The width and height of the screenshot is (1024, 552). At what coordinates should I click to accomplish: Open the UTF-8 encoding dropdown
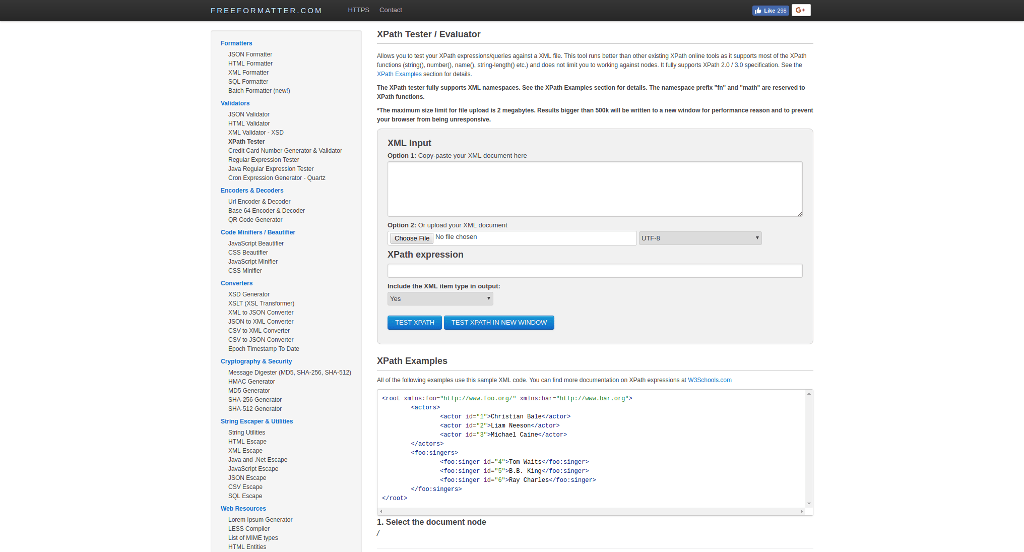point(699,238)
